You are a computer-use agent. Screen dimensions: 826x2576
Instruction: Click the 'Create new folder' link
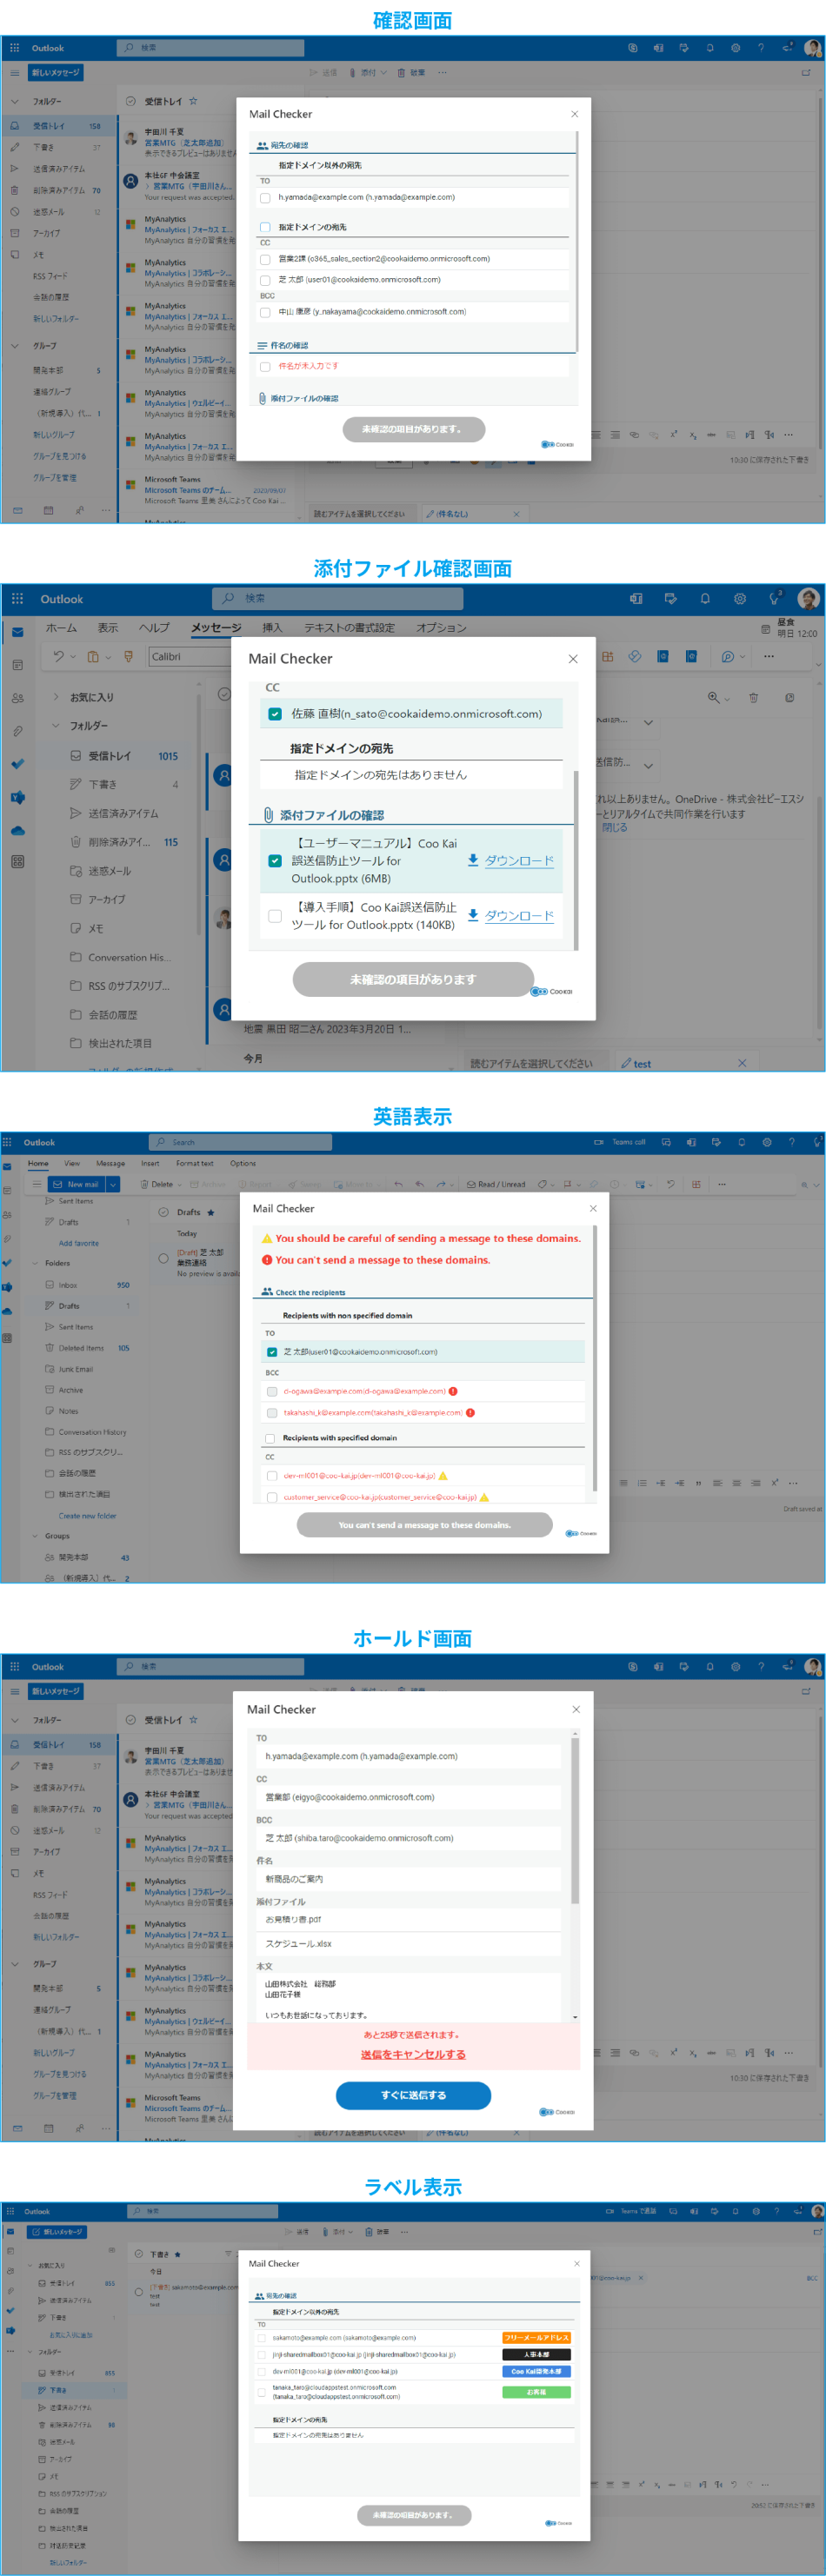tap(87, 1516)
